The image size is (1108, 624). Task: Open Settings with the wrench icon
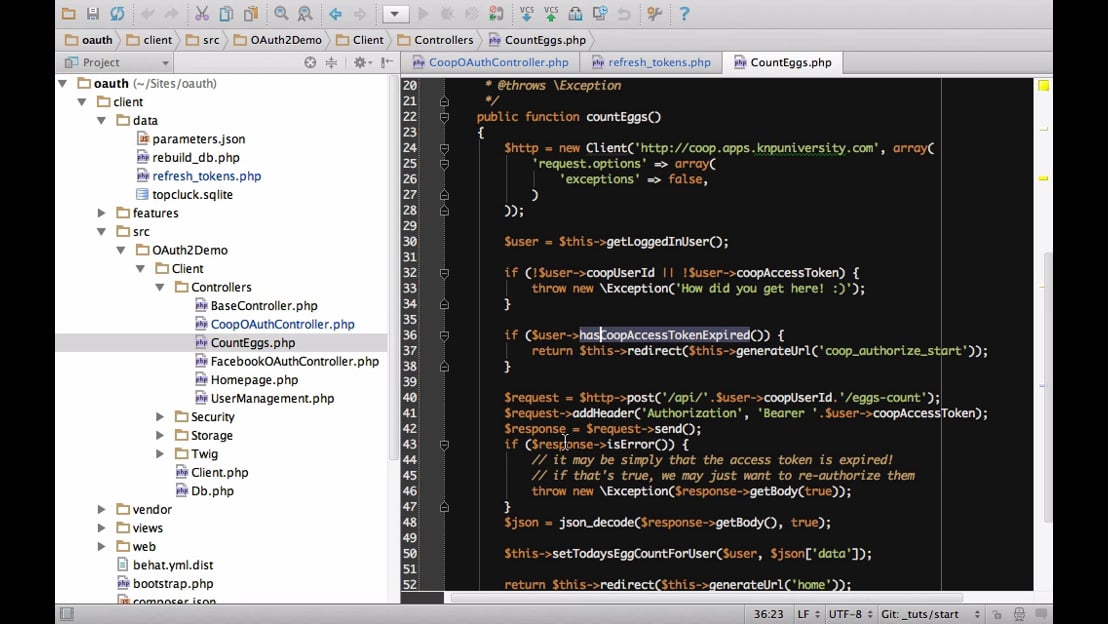655,14
